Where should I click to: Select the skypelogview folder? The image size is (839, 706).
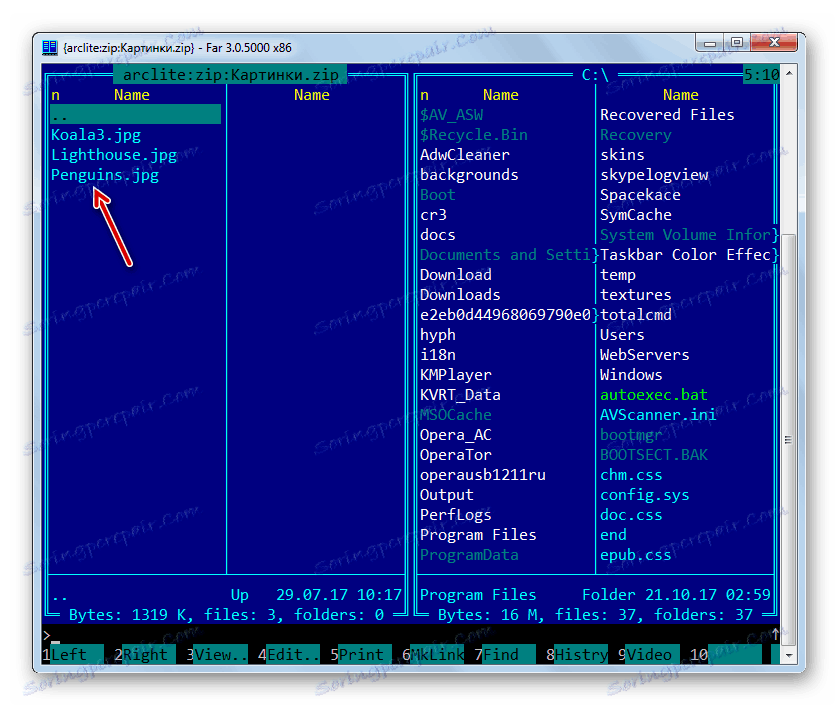point(654,175)
